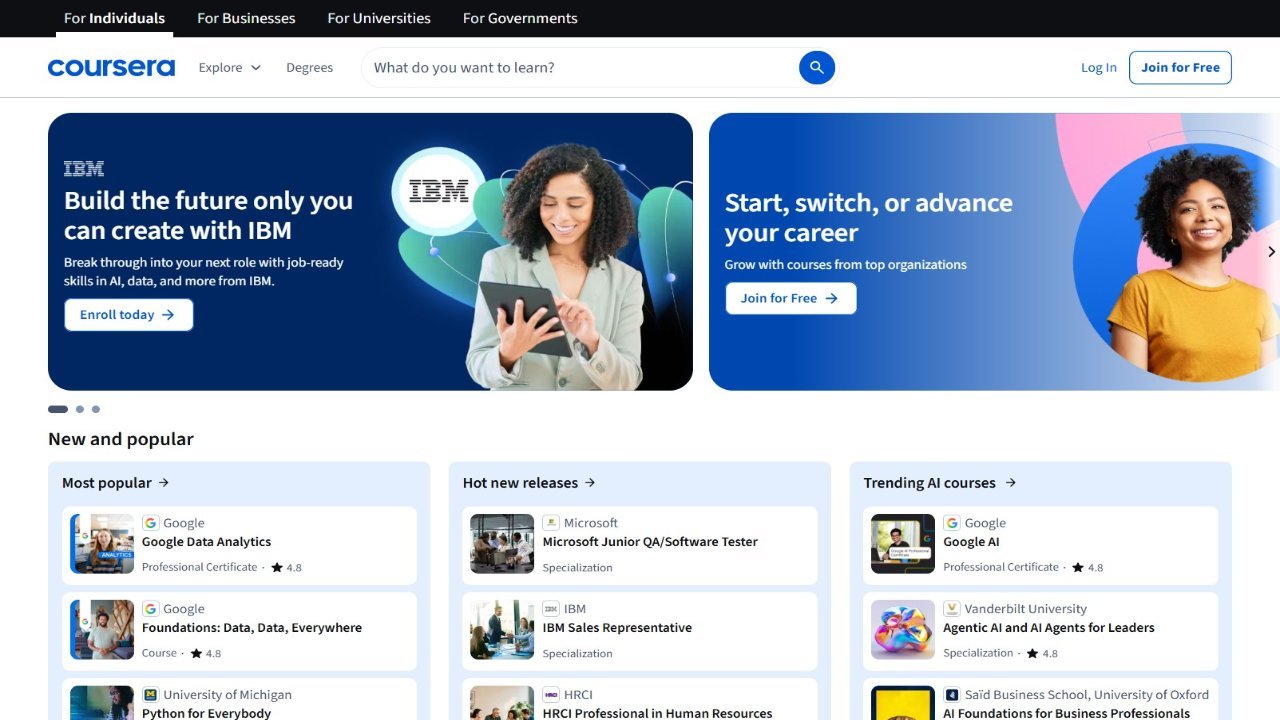
Task: Click the star rating on Foundations card
Action: [206, 653]
